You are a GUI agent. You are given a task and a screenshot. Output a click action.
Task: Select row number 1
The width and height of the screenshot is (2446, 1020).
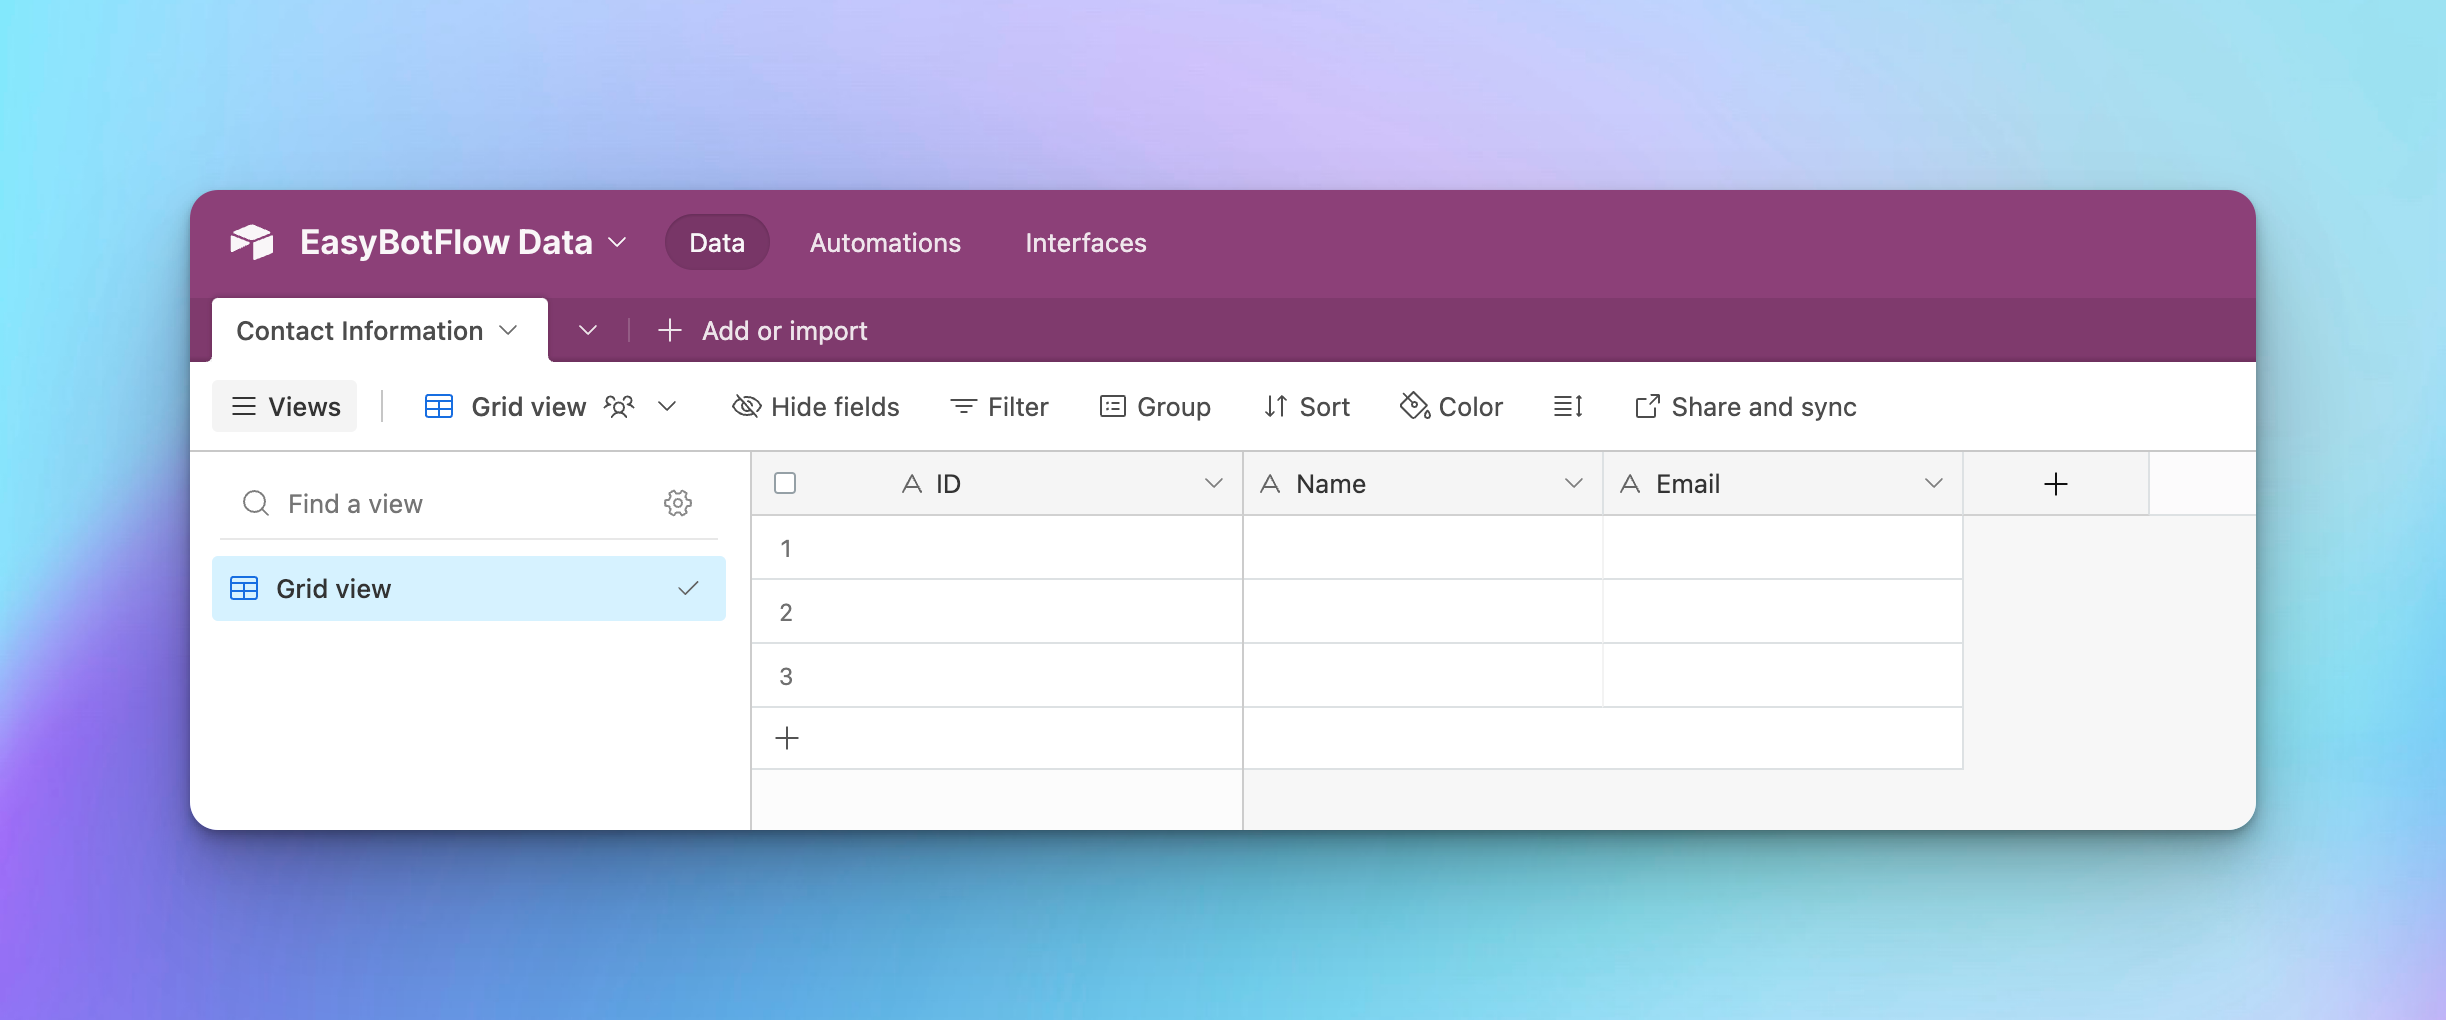(786, 548)
